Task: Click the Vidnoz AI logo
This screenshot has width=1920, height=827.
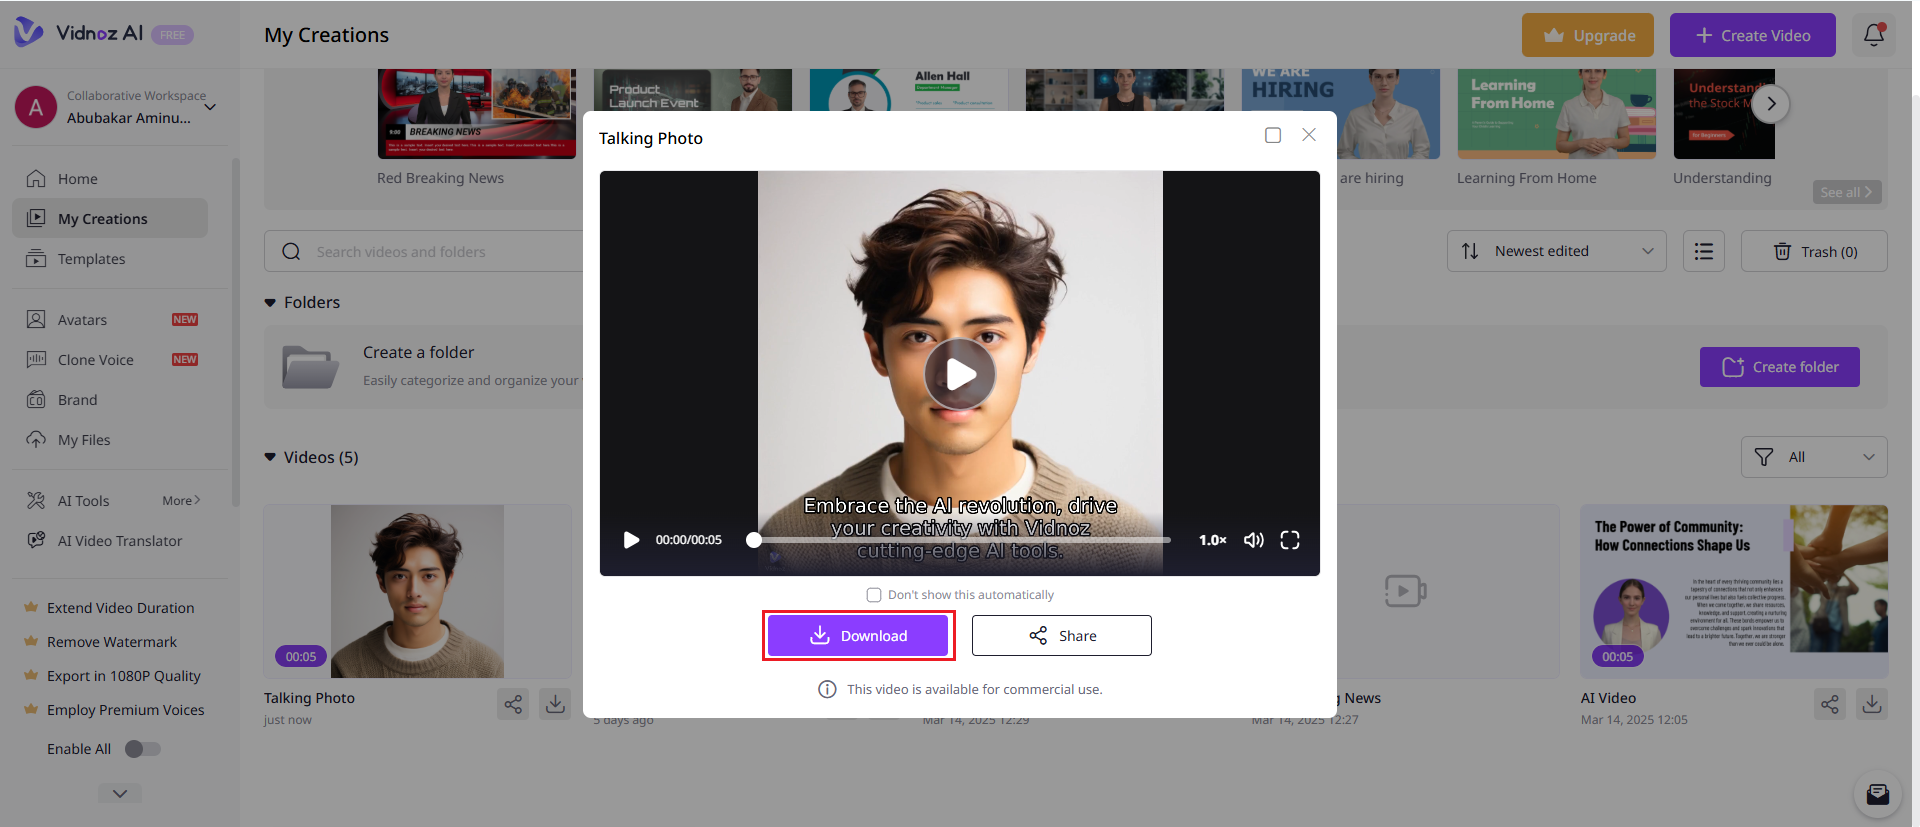Action: pyautogui.click(x=79, y=33)
